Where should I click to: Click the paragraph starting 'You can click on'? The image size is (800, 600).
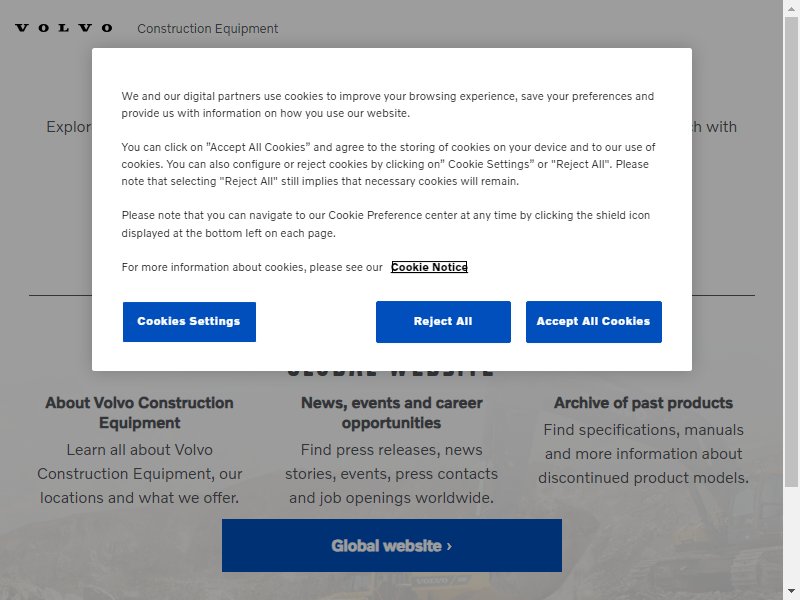tap(388, 164)
